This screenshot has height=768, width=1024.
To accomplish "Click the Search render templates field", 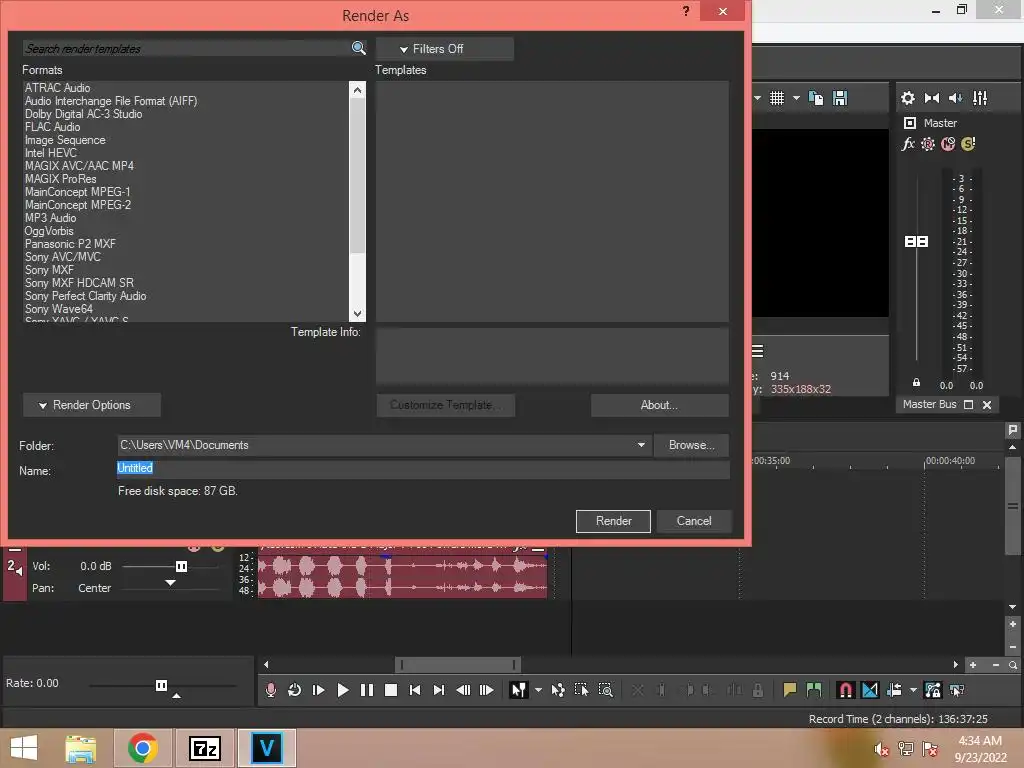I will click(x=187, y=48).
